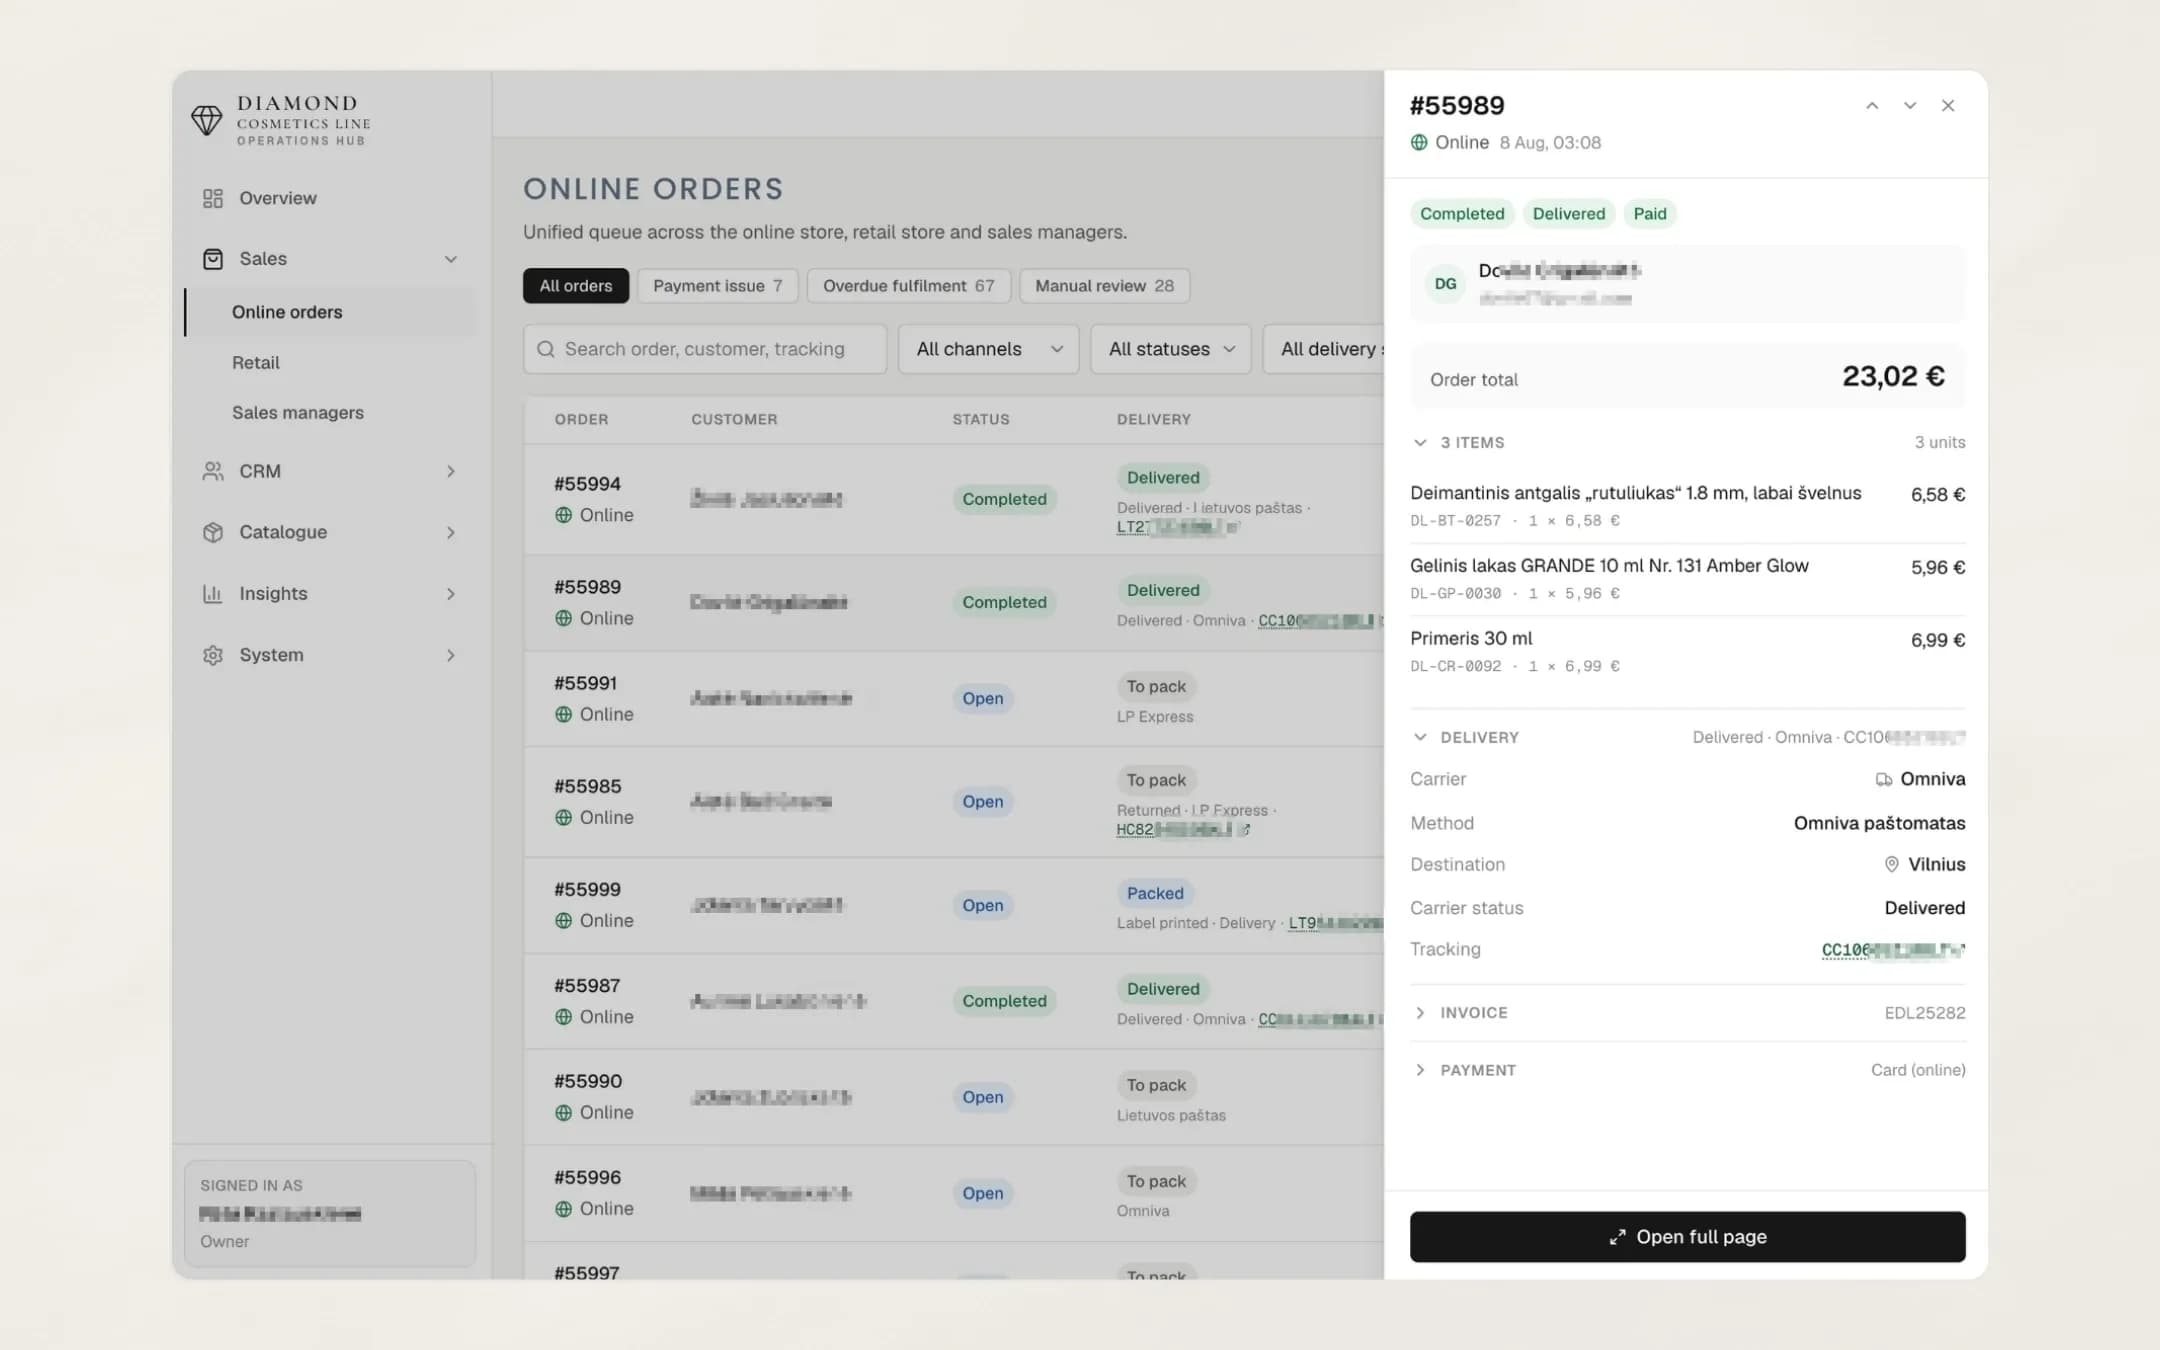Select the Manual review filter tab

coord(1104,286)
